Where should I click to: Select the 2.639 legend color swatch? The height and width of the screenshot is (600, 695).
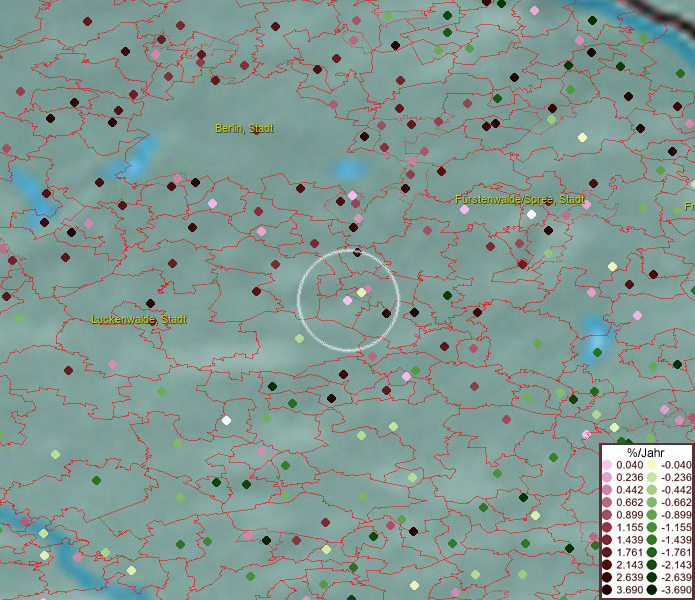(607, 577)
